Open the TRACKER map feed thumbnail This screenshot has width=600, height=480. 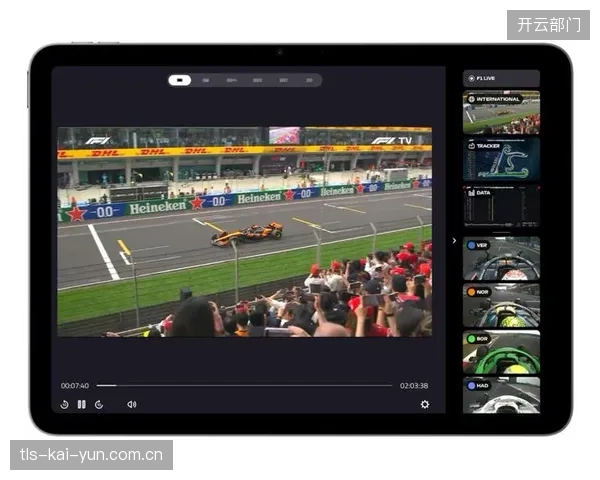pos(501,159)
